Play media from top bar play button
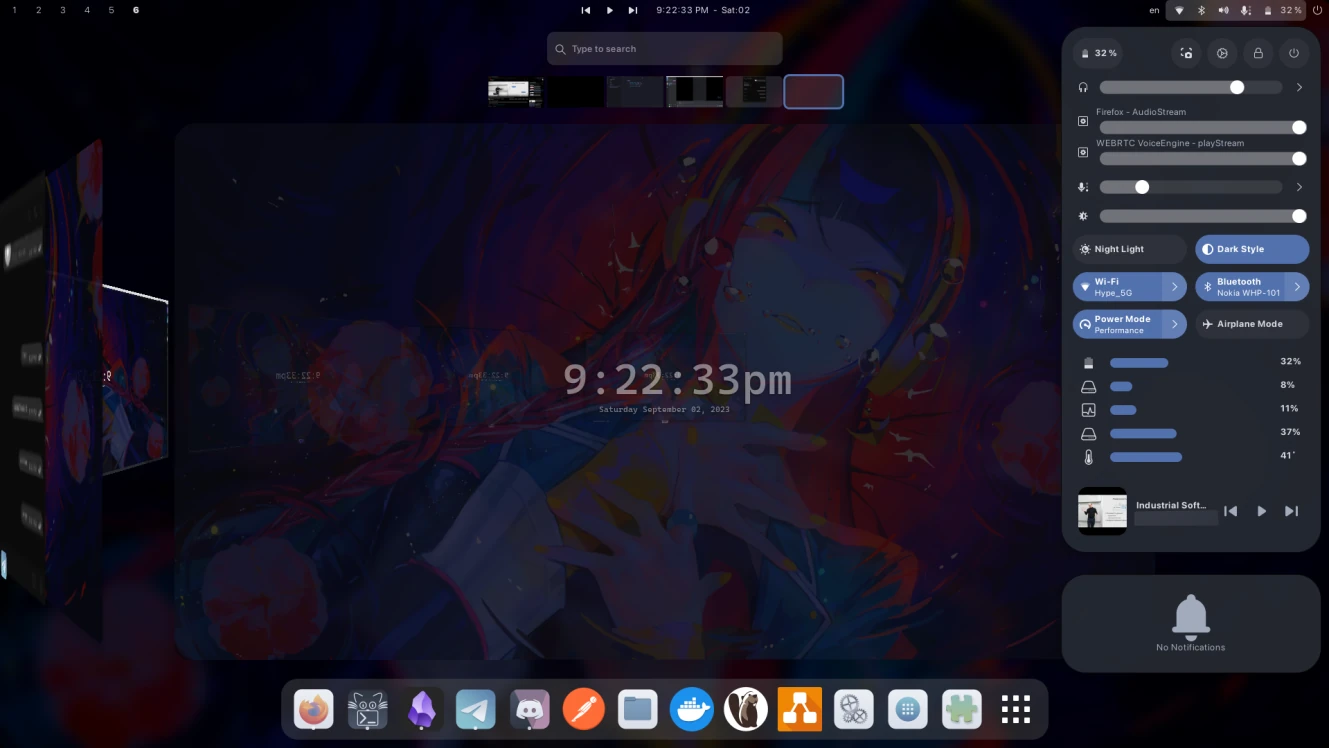 point(609,10)
